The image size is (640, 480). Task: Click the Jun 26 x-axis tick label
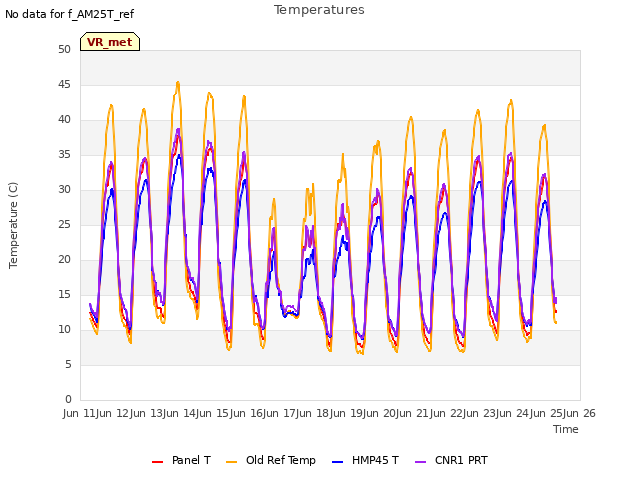[580, 413]
